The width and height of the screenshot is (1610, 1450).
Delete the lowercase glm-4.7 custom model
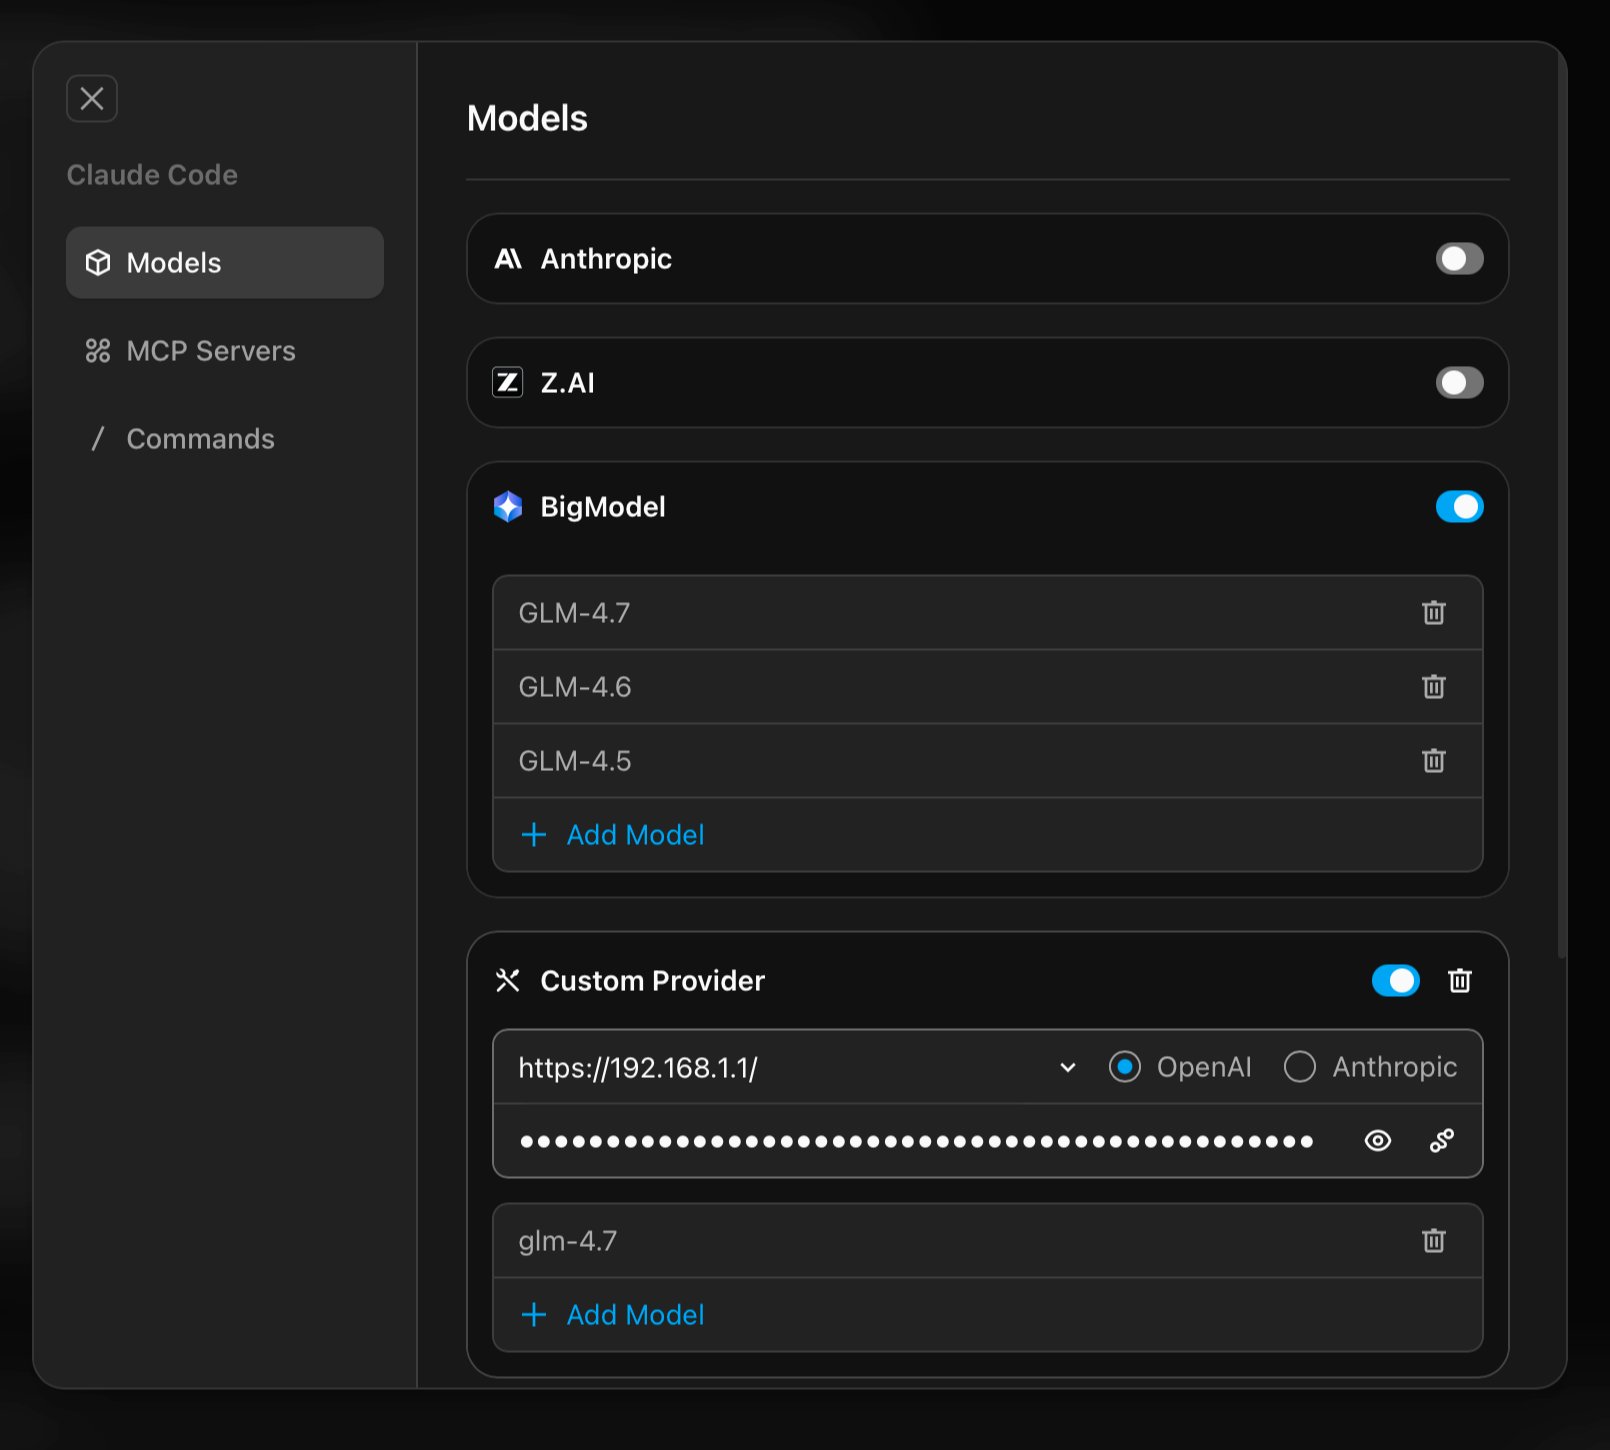[1433, 1241]
